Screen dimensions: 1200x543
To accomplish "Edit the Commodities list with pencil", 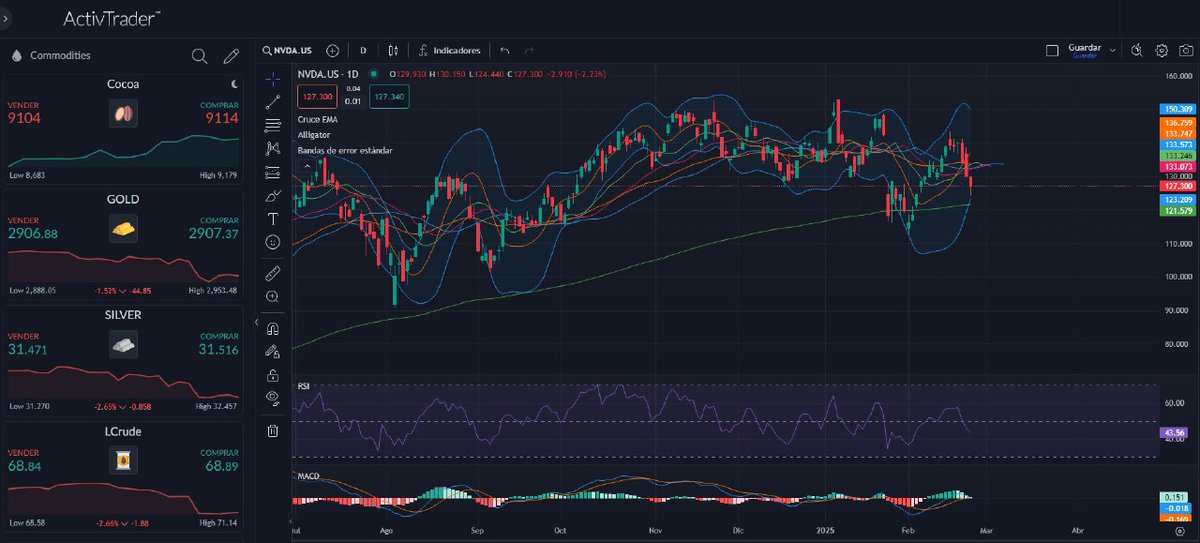I will pos(231,56).
